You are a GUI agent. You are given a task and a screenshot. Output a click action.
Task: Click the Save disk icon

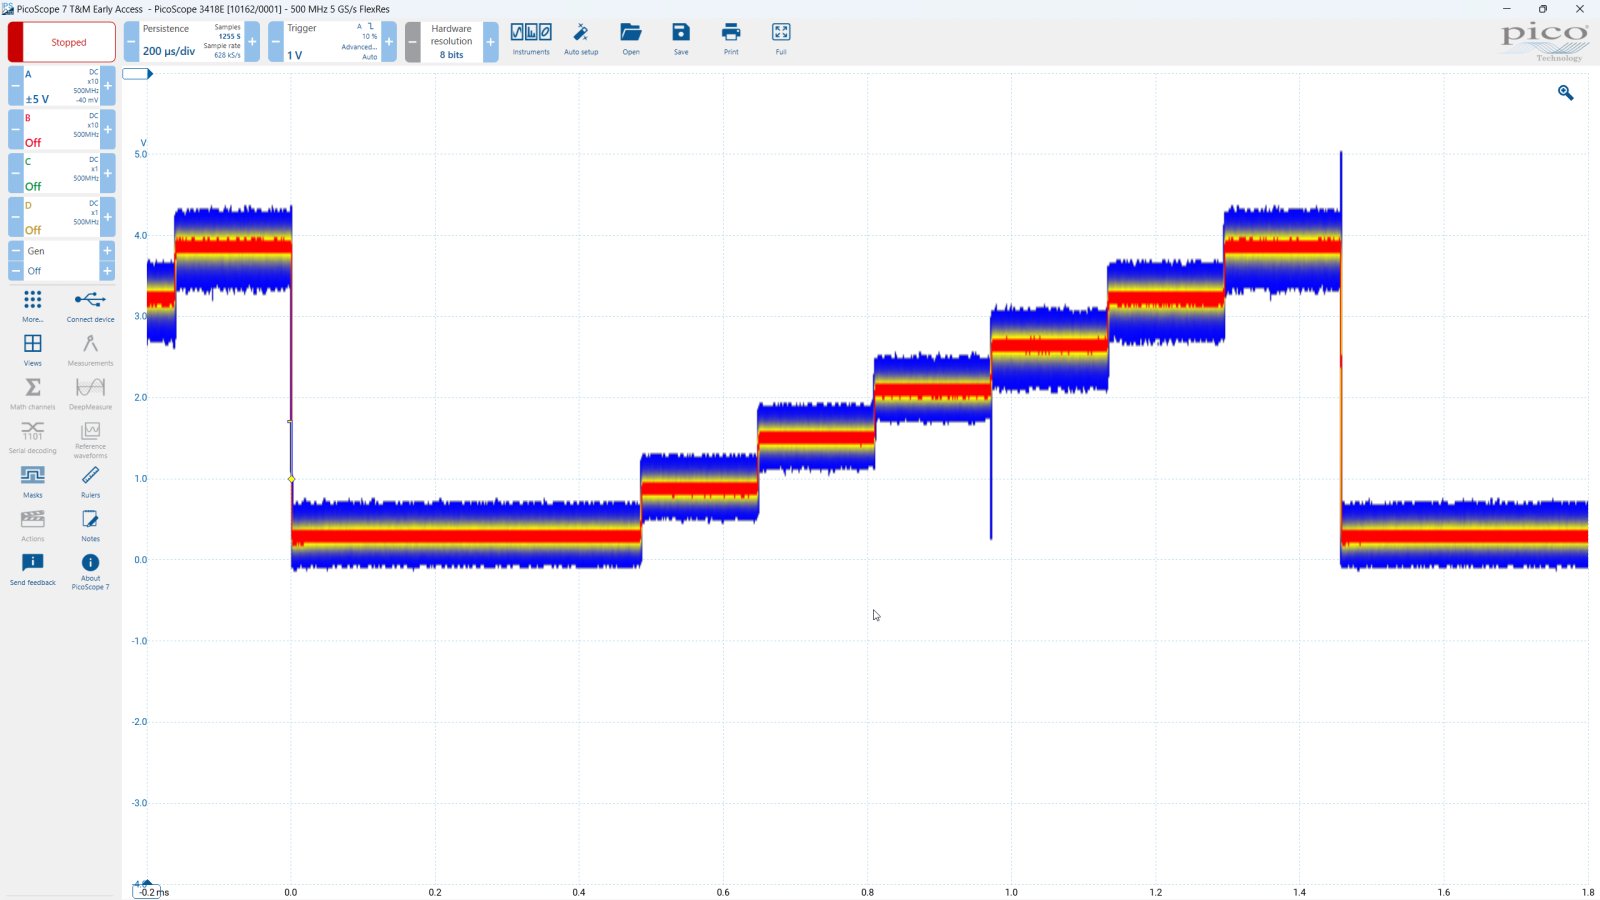(681, 33)
